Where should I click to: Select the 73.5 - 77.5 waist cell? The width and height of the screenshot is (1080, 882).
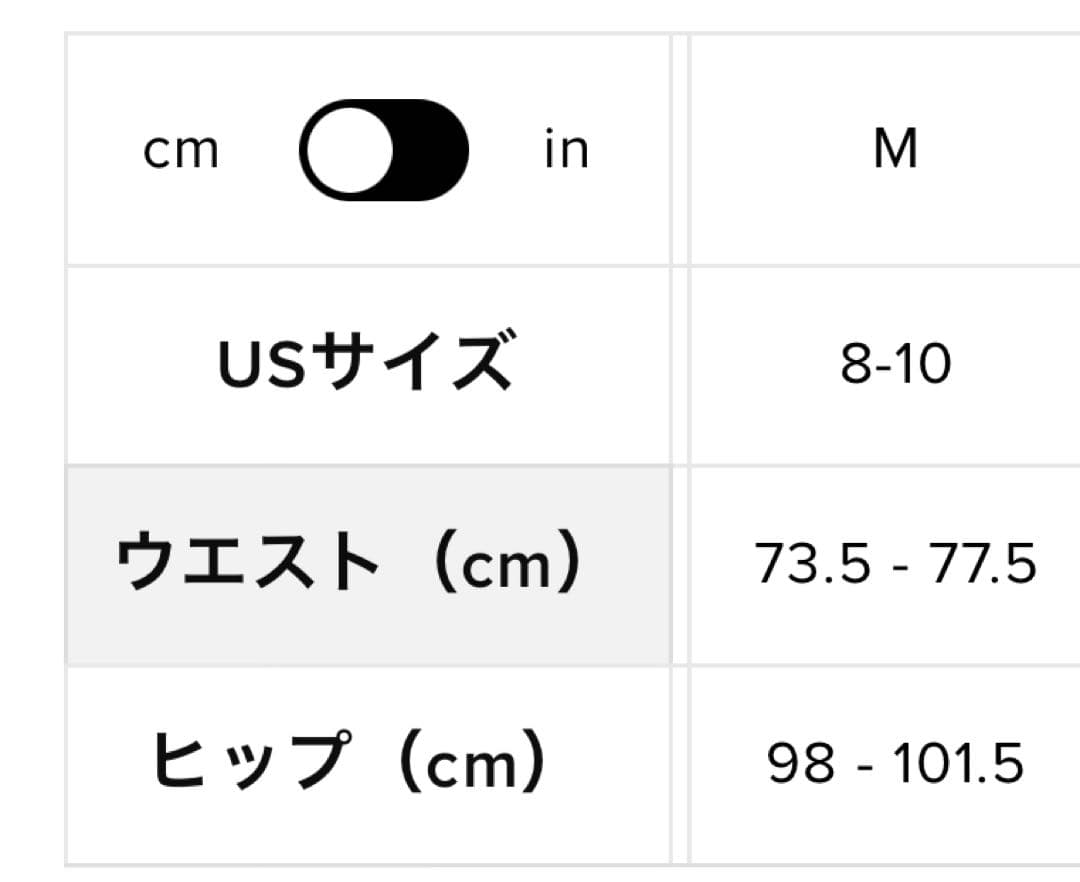click(x=895, y=565)
